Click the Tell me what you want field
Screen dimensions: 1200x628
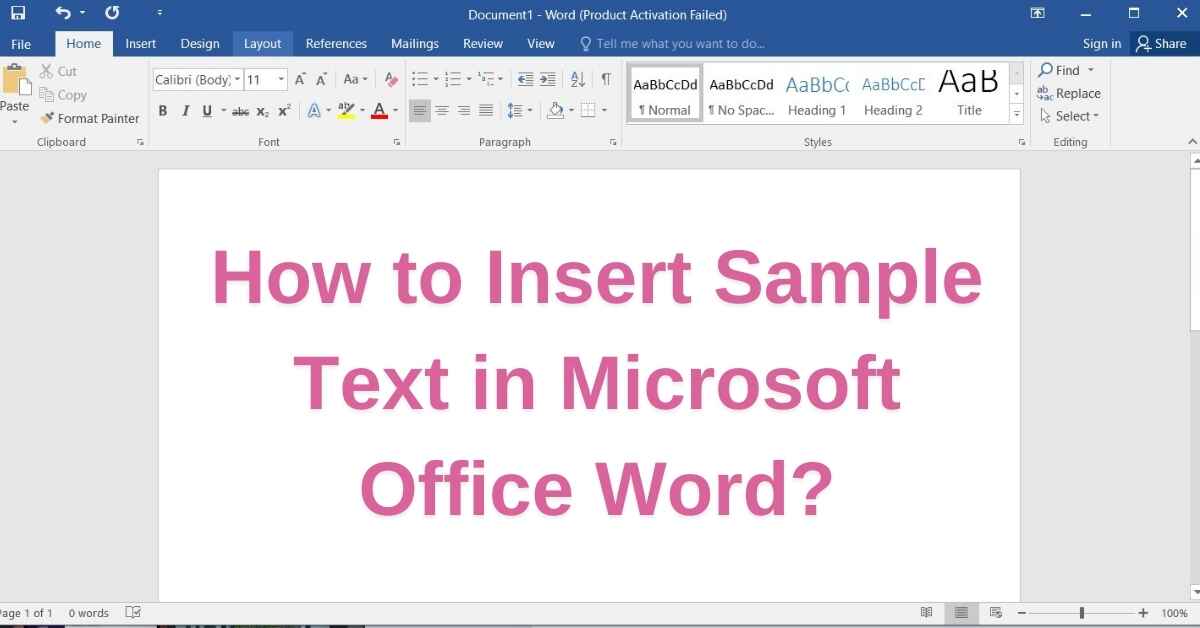680,43
